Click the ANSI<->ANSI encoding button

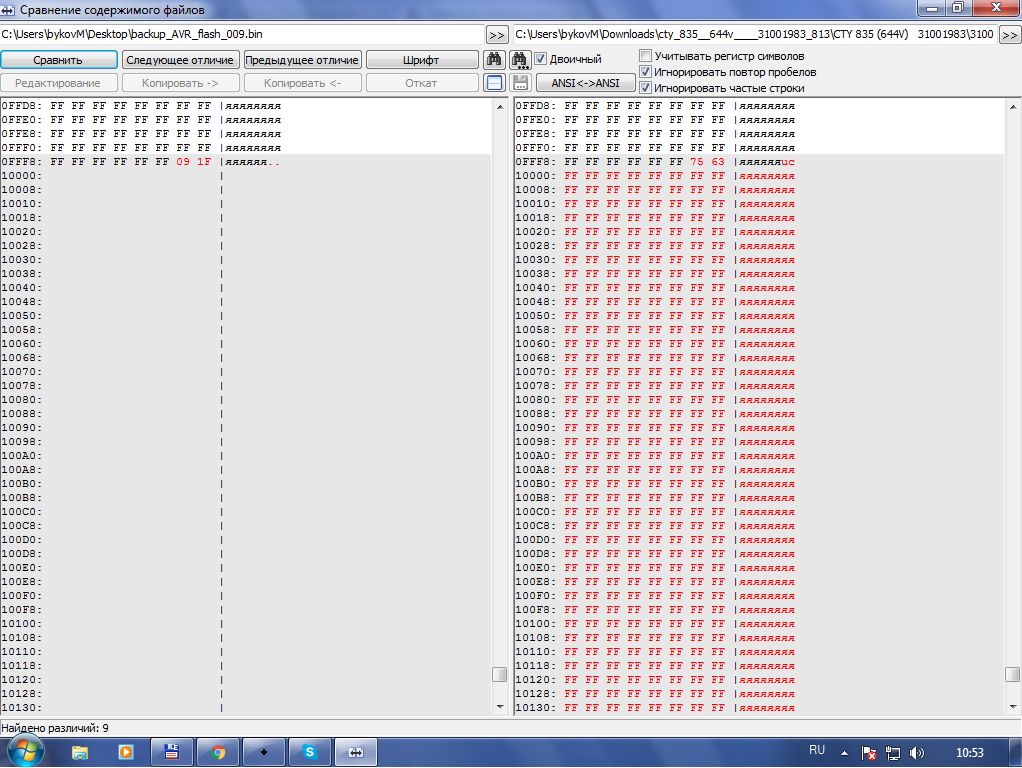pyautogui.click(x=585, y=83)
